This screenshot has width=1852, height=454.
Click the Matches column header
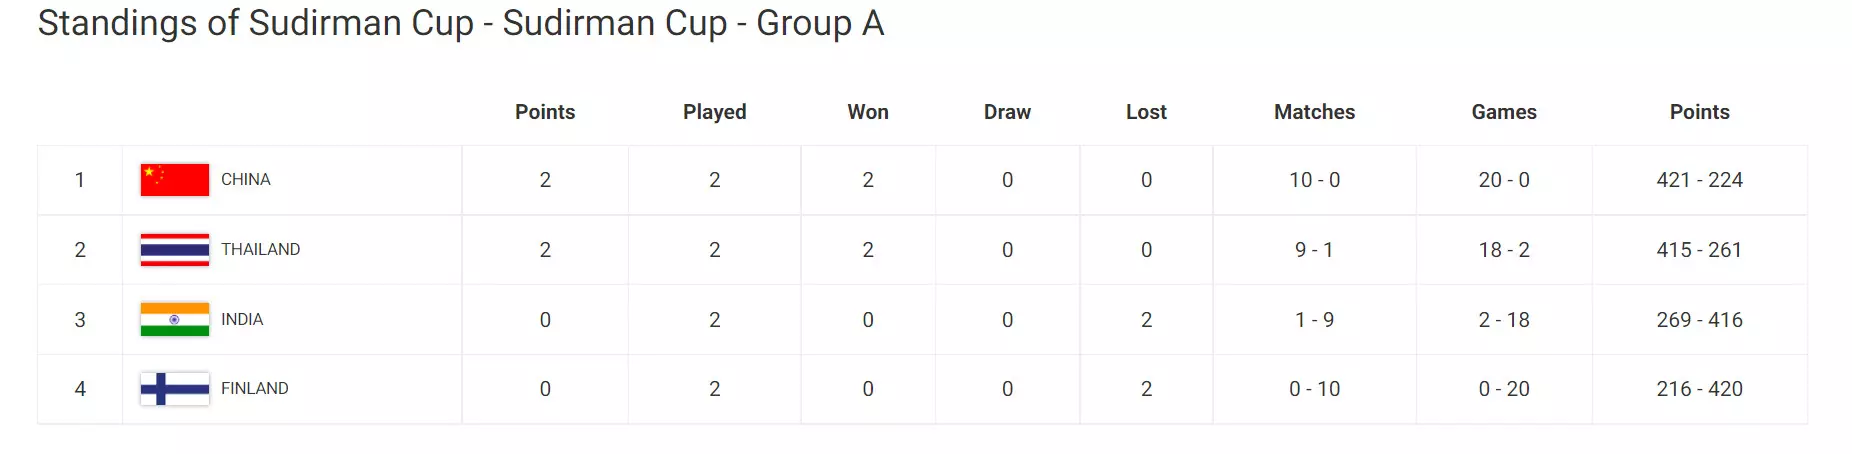coord(1314,112)
